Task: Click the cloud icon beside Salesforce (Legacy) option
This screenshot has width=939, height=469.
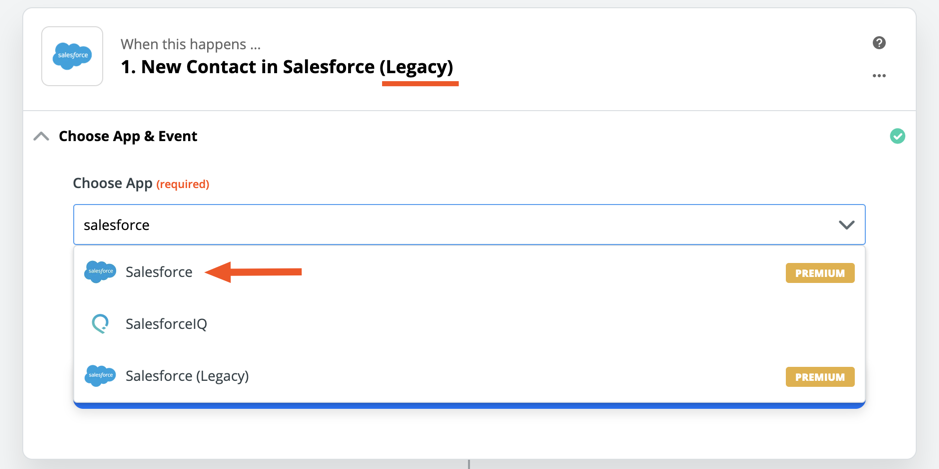Action: [x=100, y=376]
